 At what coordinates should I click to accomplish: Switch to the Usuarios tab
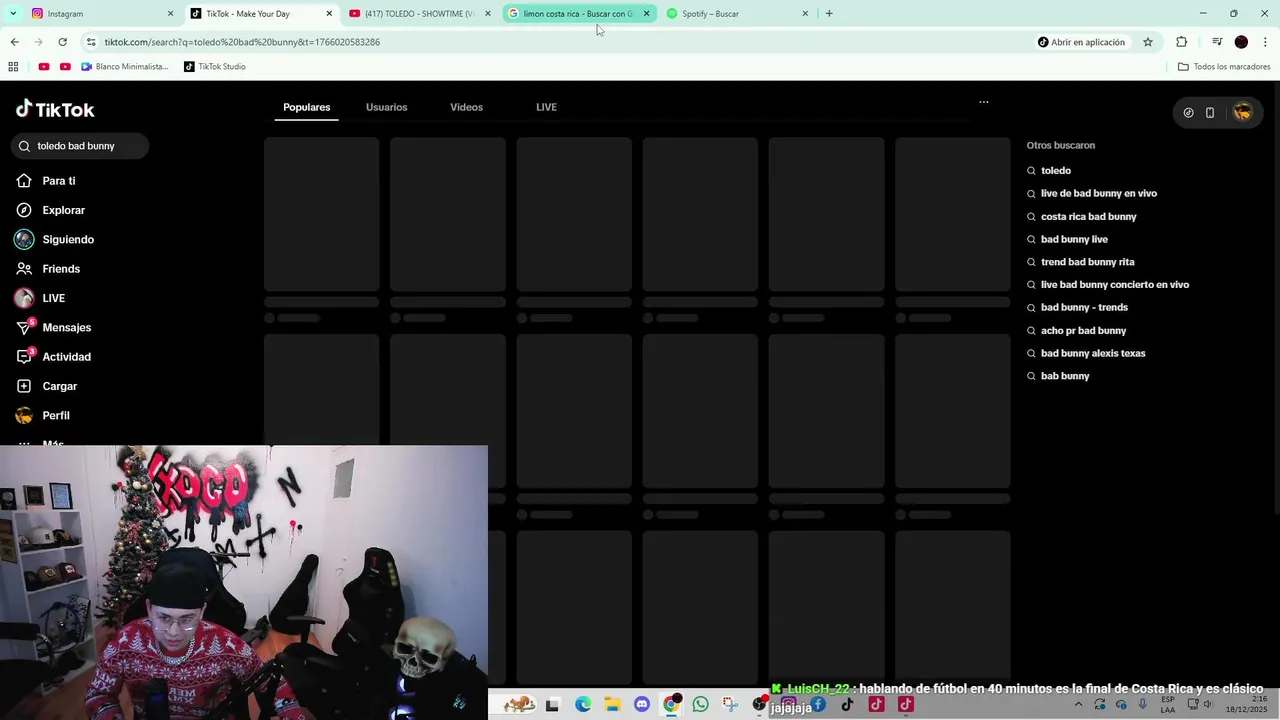[386, 107]
